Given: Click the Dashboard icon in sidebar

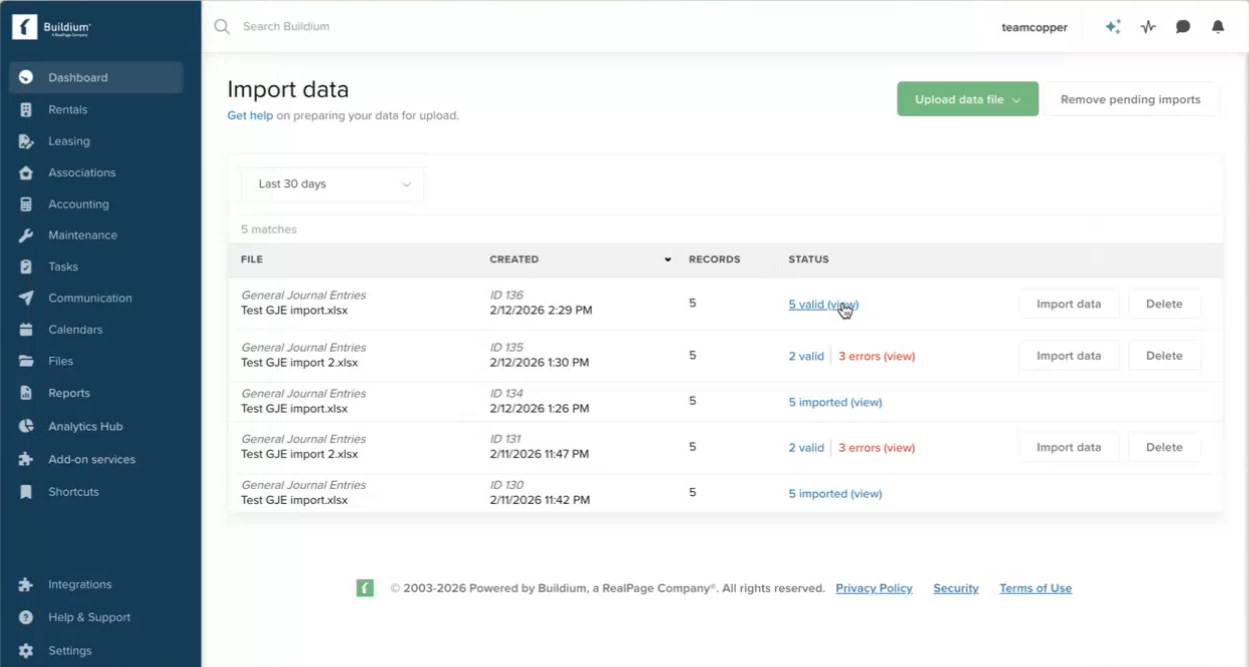Looking at the screenshot, I should (26, 77).
